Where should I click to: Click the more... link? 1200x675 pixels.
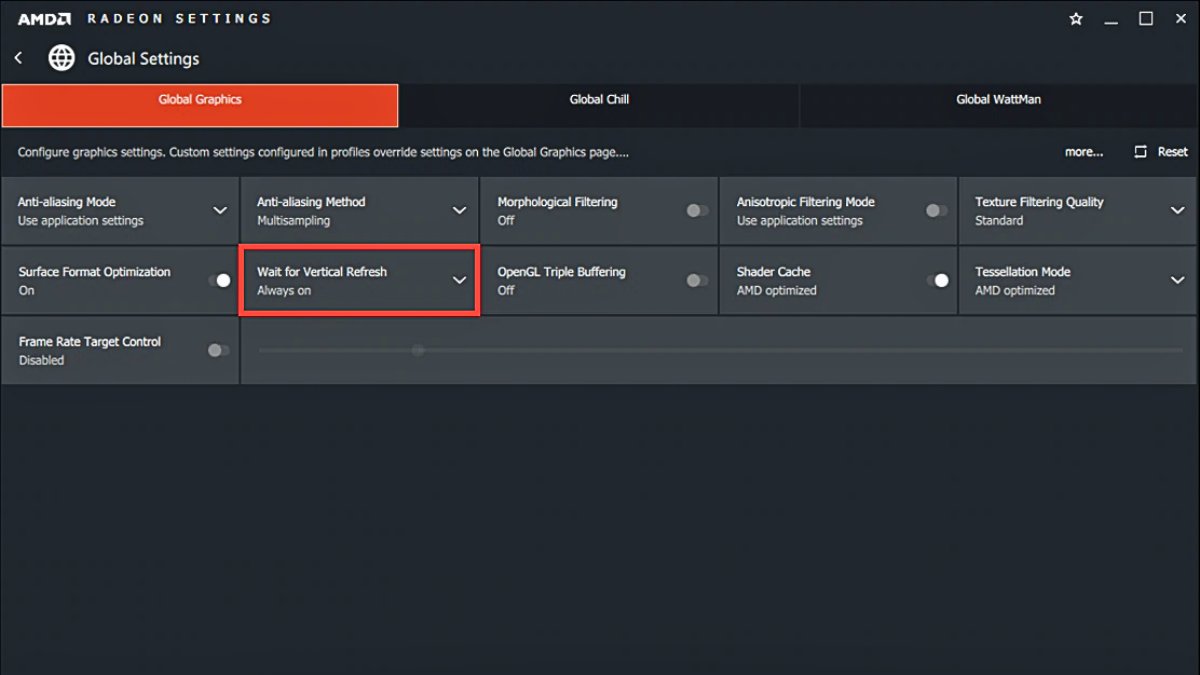[1084, 152]
